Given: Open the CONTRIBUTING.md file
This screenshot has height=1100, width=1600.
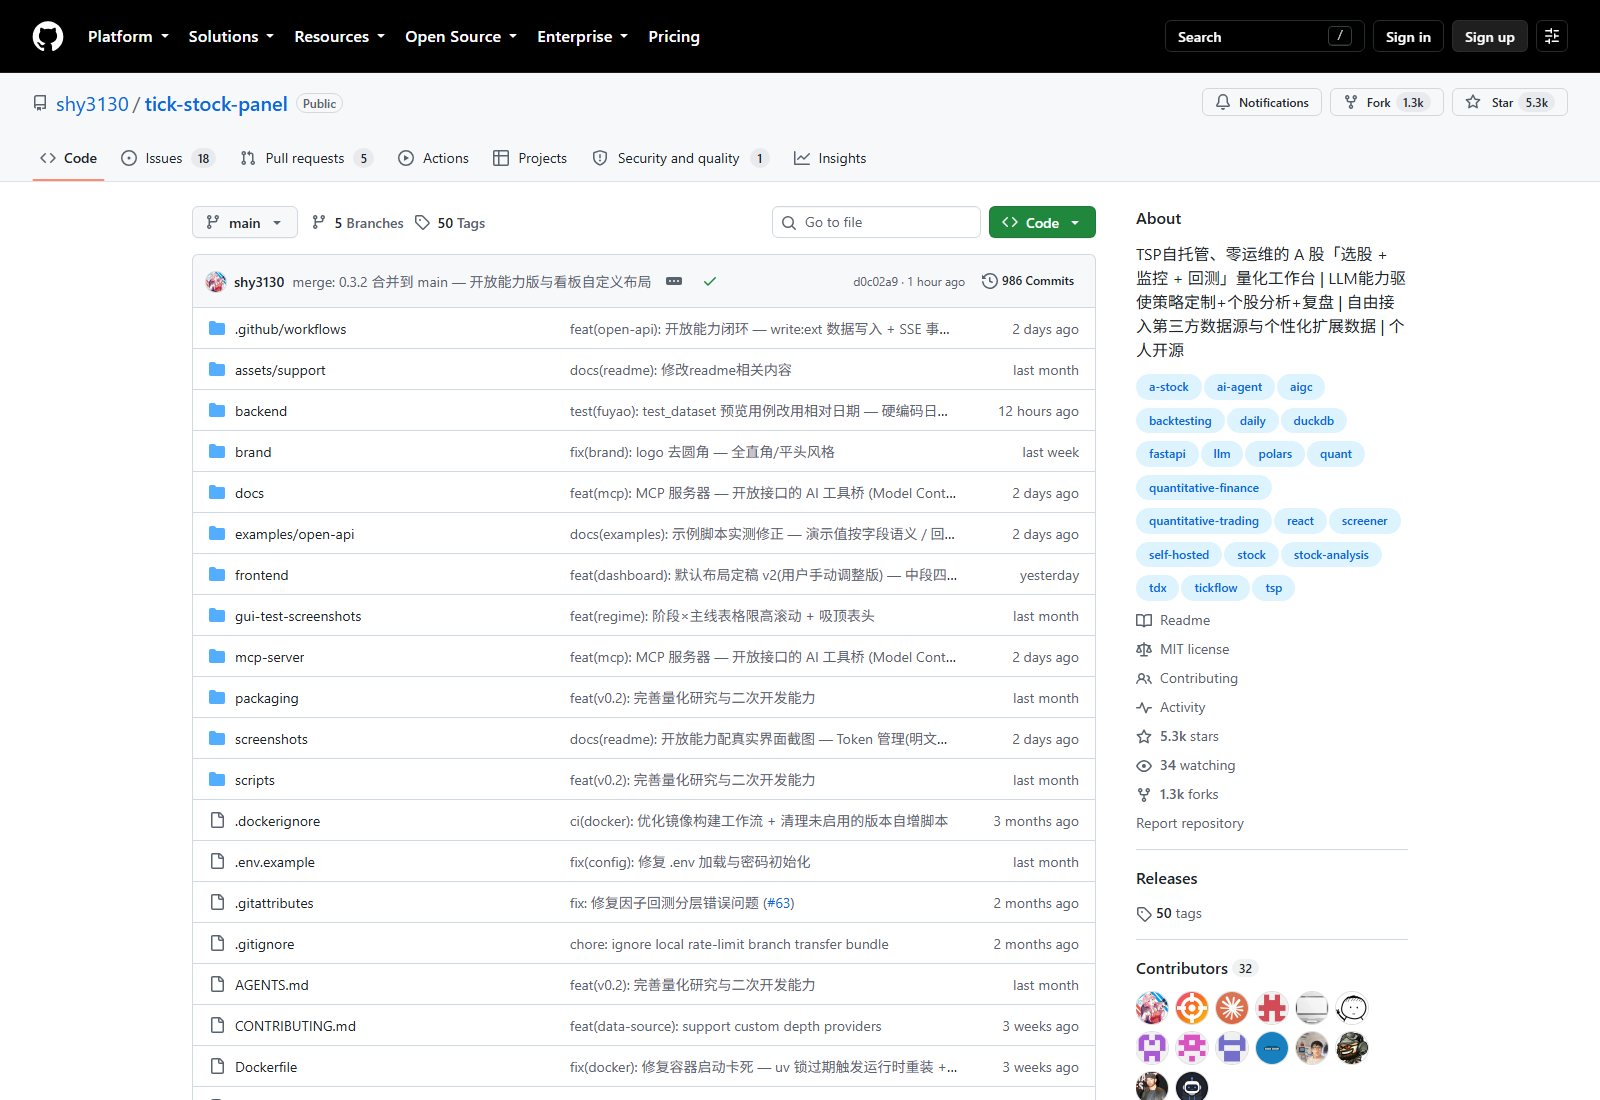Looking at the screenshot, I should click(x=295, y=1026).
